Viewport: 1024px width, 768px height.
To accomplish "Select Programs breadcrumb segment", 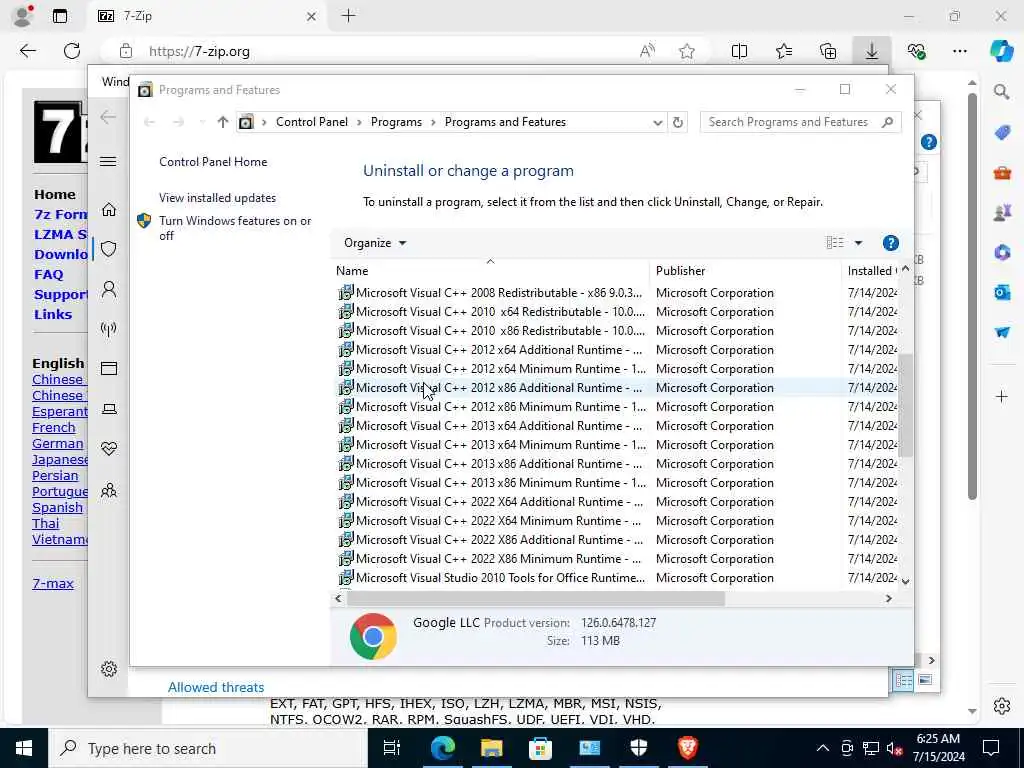I will pos(396,122).
